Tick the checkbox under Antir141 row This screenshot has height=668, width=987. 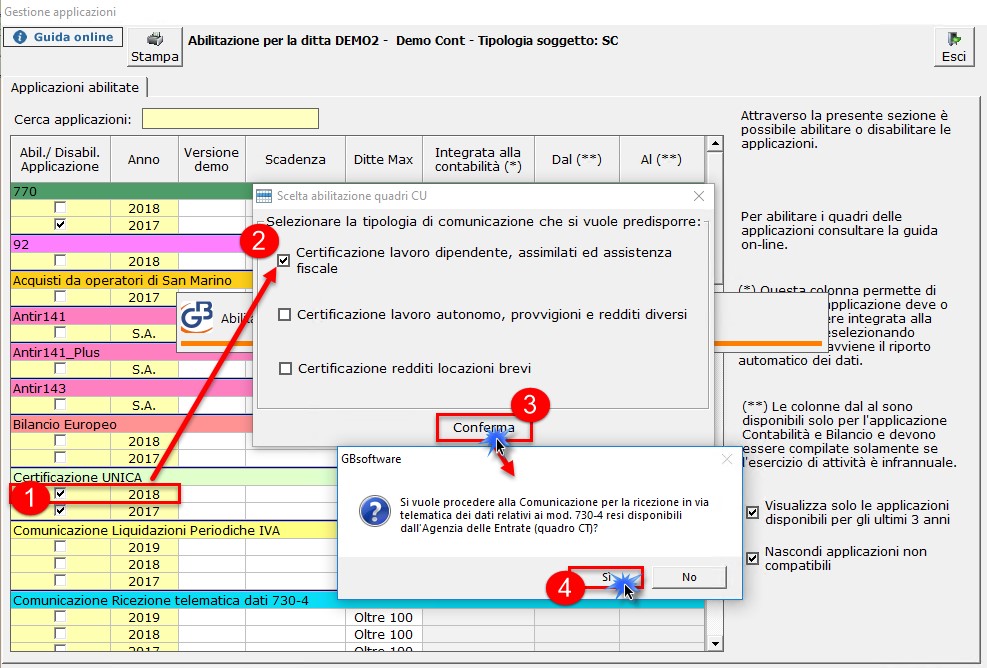(60, 332)
